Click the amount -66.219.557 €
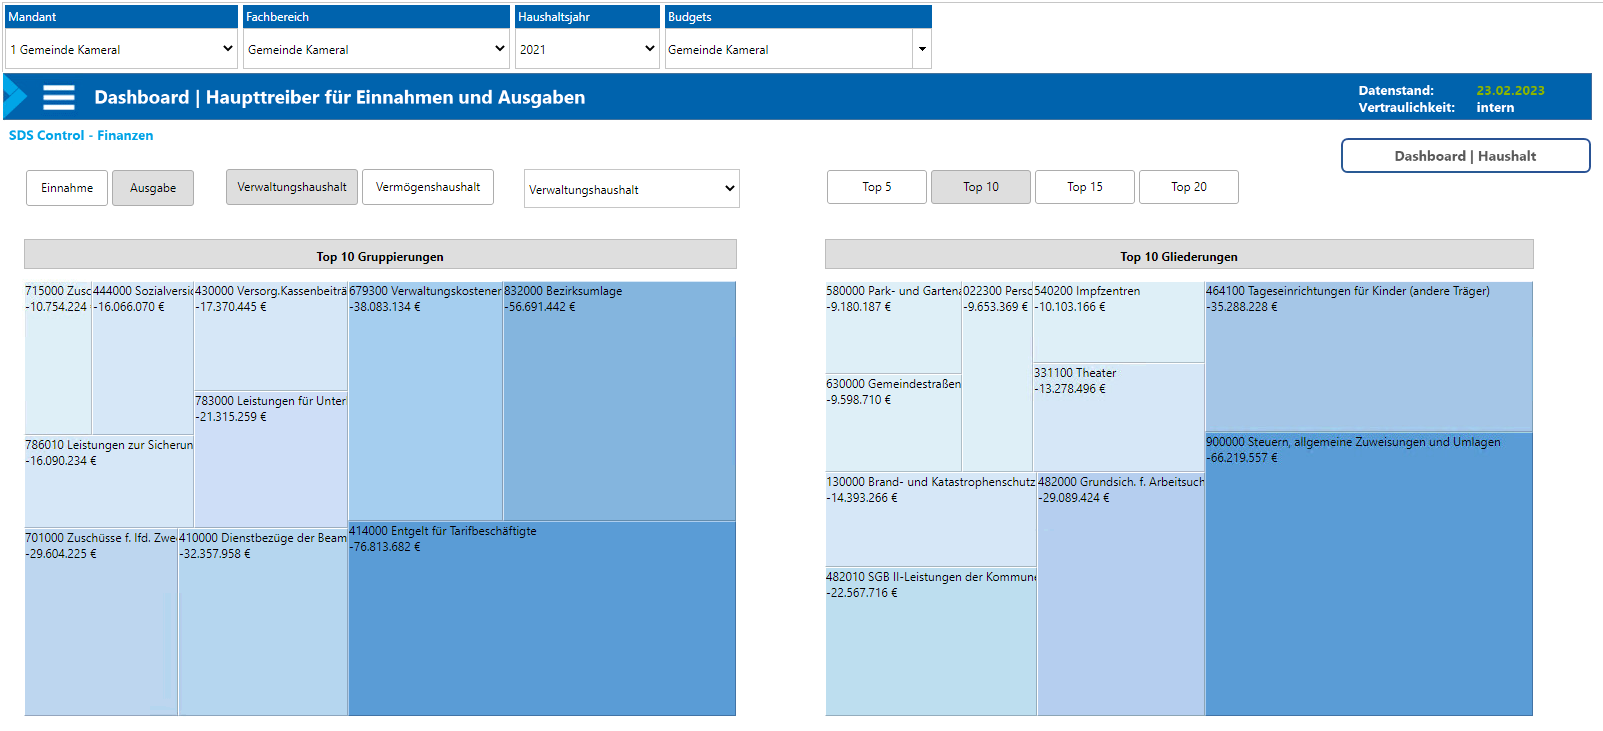This screenshot has height=731, width=1603. coord(1242,458)
